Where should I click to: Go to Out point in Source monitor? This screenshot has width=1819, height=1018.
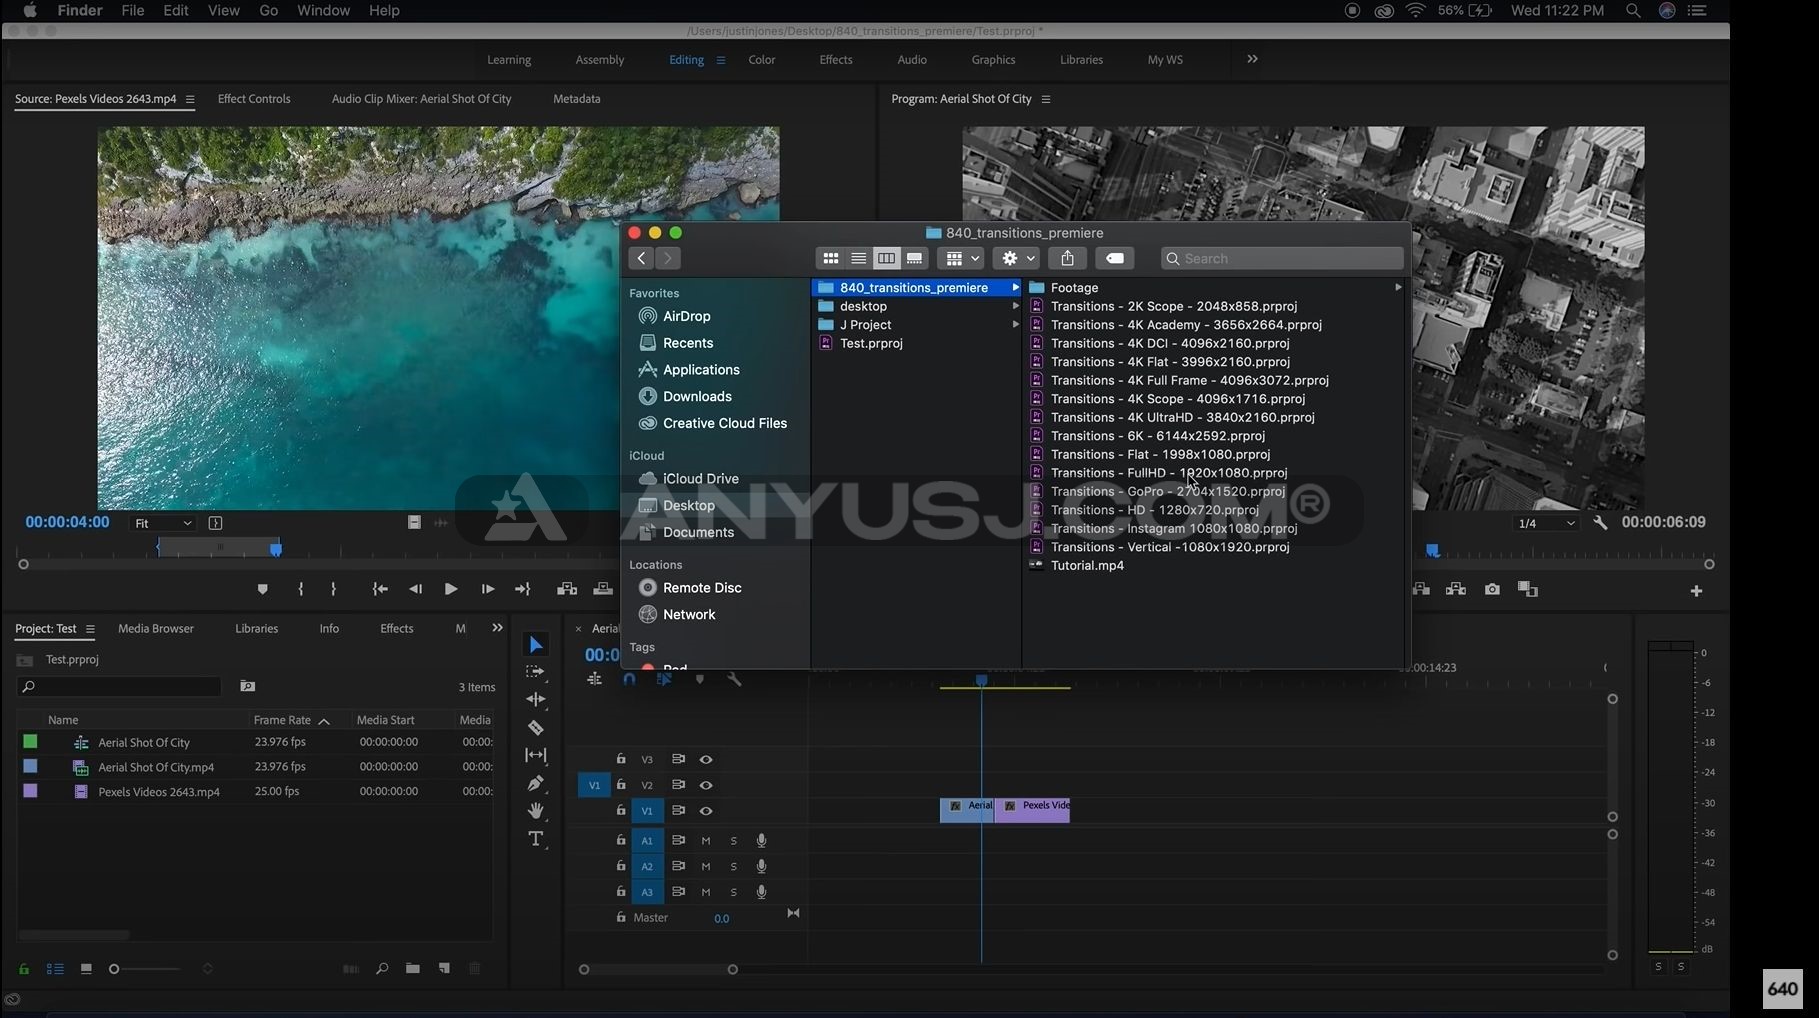[x=522, y=589]
